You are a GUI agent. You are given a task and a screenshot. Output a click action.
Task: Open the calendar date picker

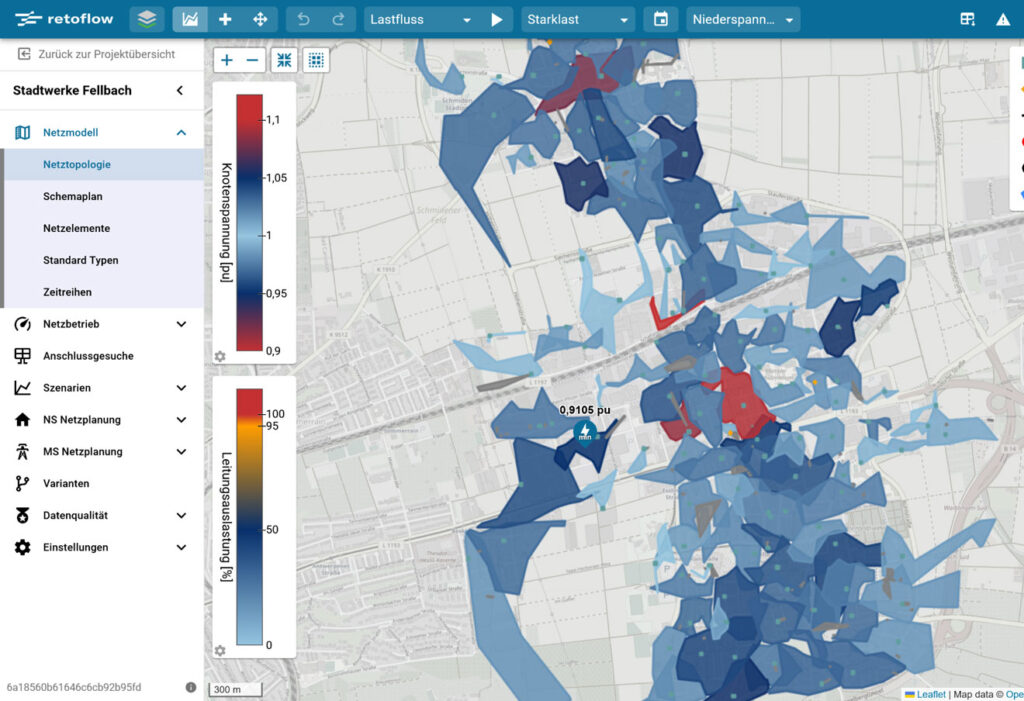(x=661, y=19)
